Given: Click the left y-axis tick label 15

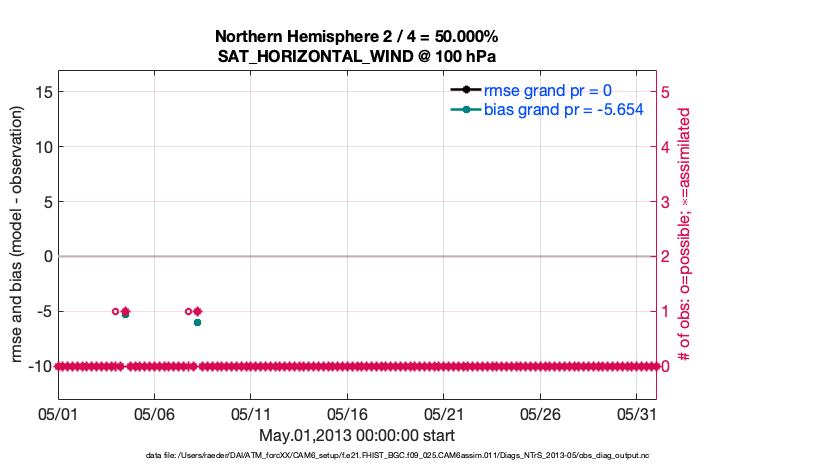Looking at the screenshot, I should pyautogui.click(x=41, y=92).
